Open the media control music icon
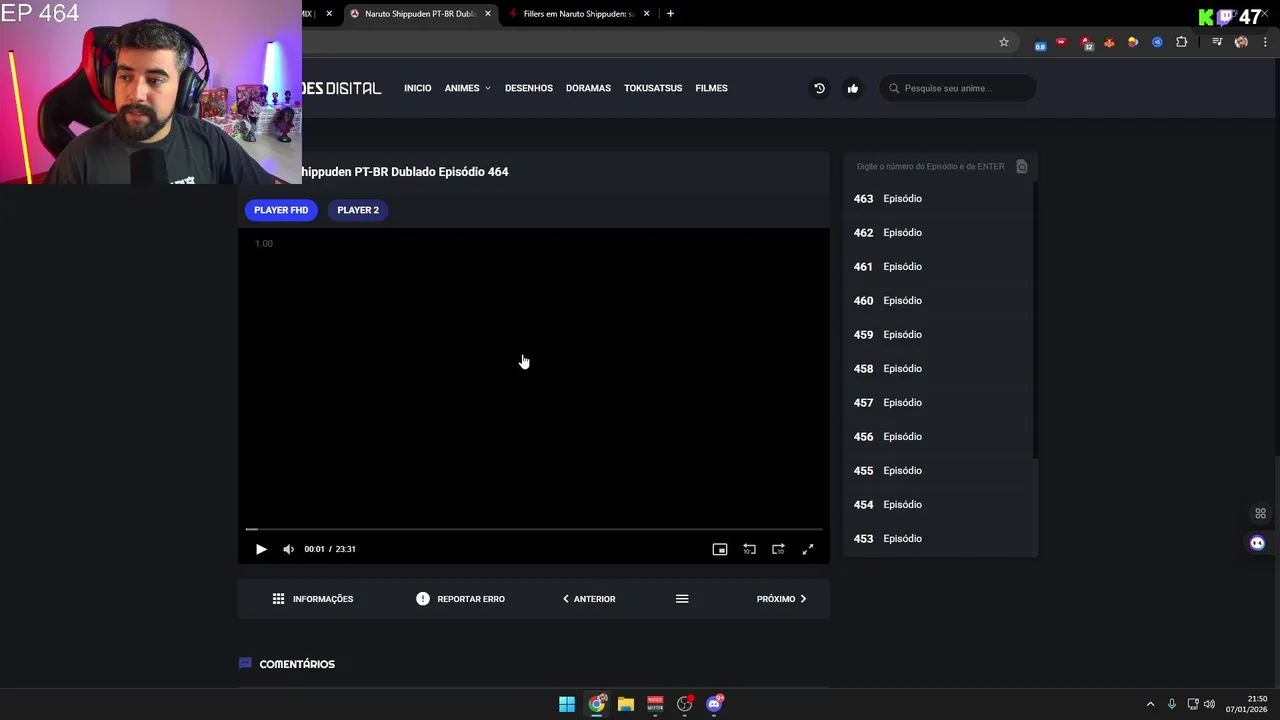 [1217, 42]
